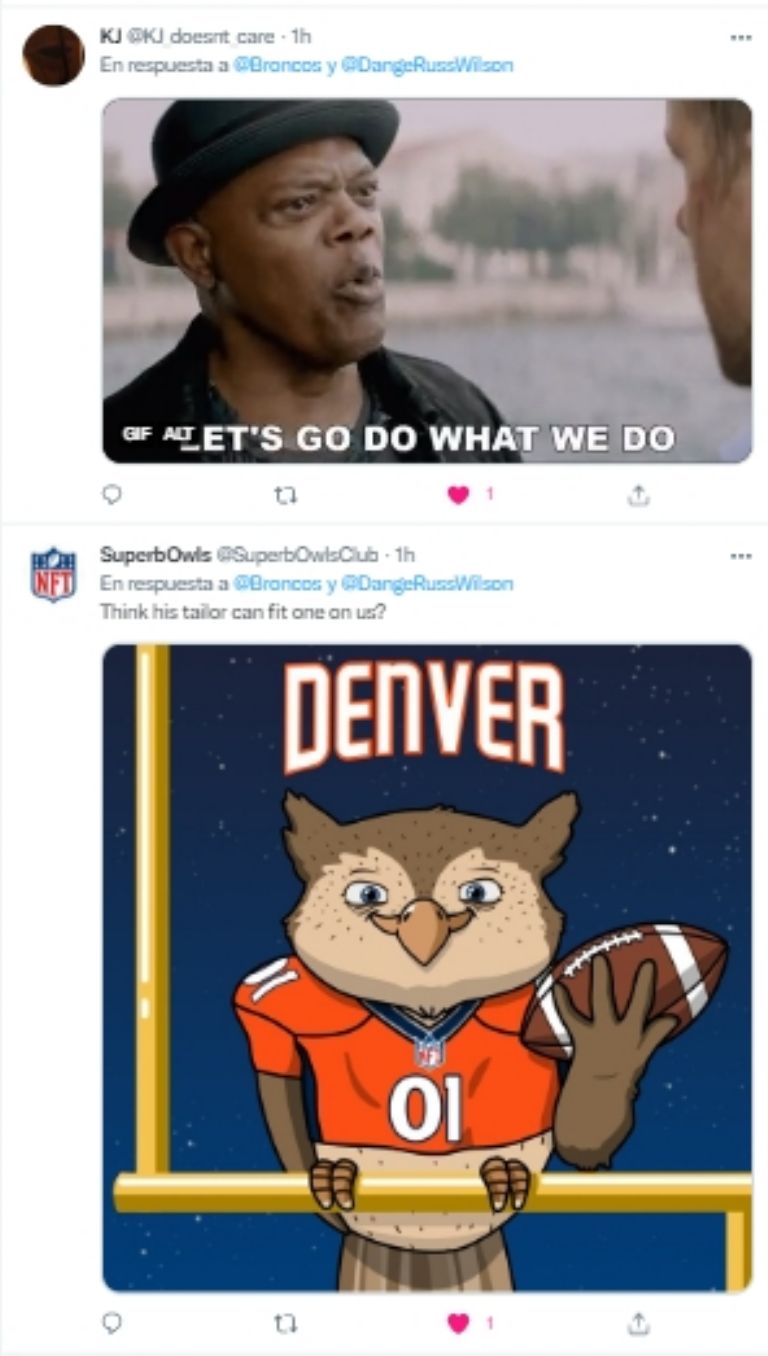
Task: Toggle the like heart on SuperbOwls' tweet
Action: coord(458,1322)
